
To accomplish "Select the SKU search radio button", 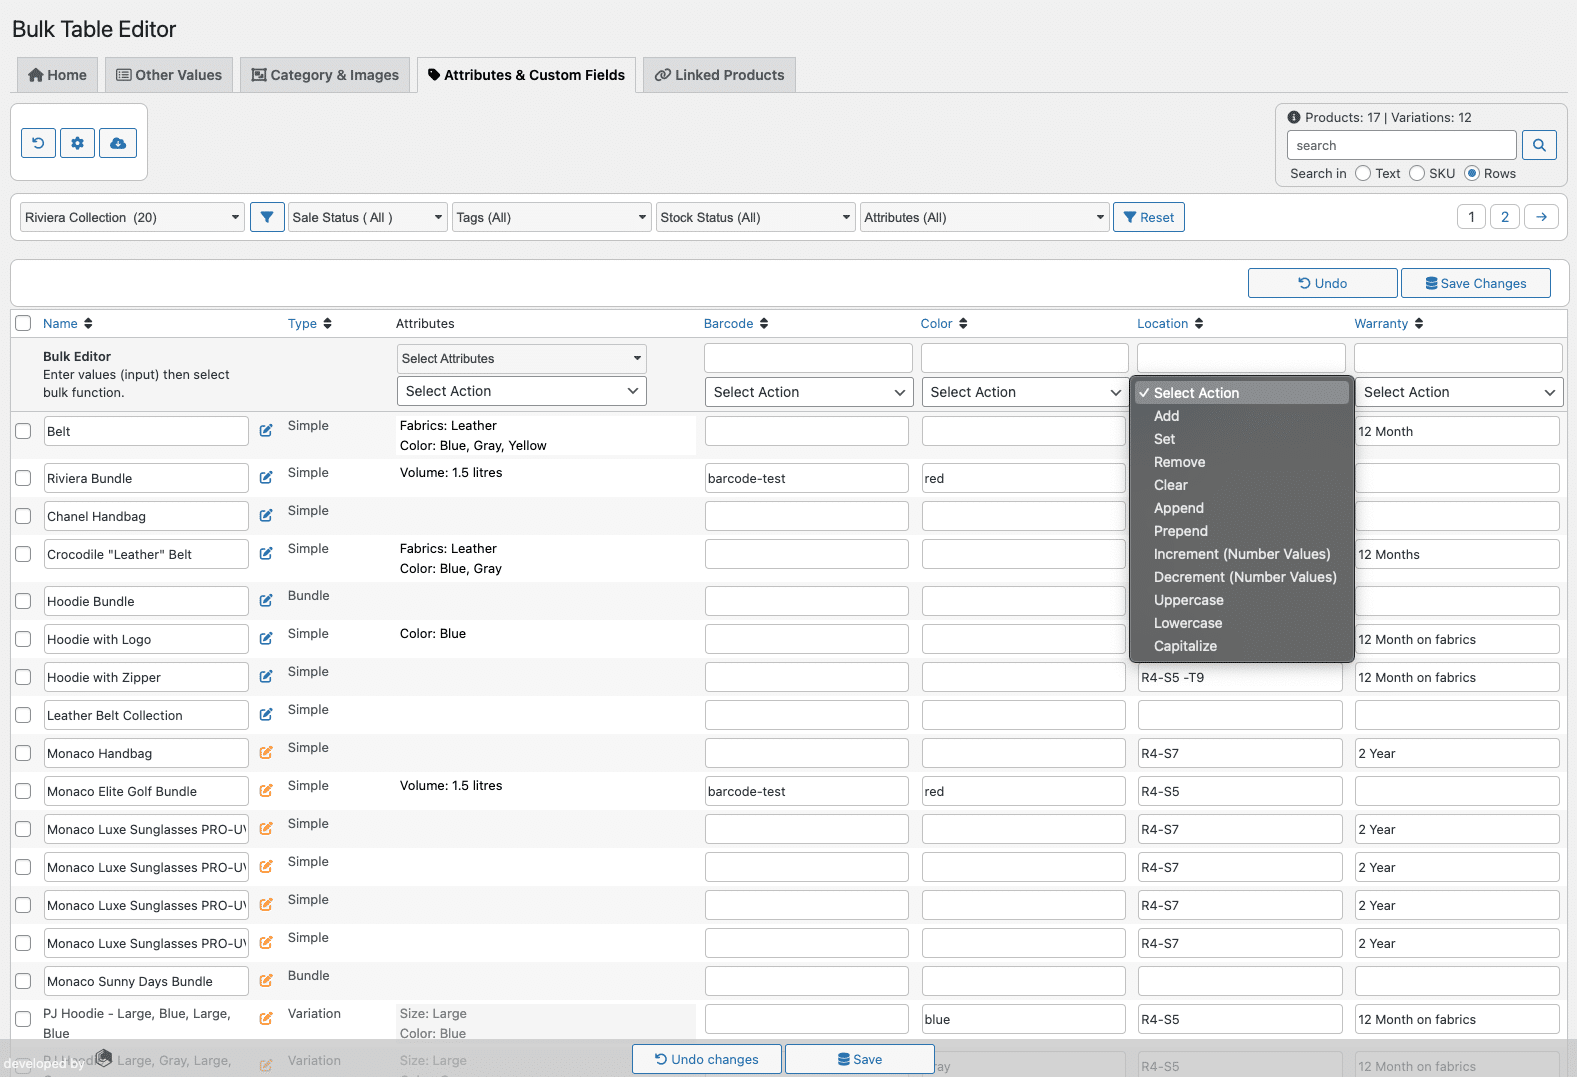I will pyautogui.click(x=1417, y=173).
